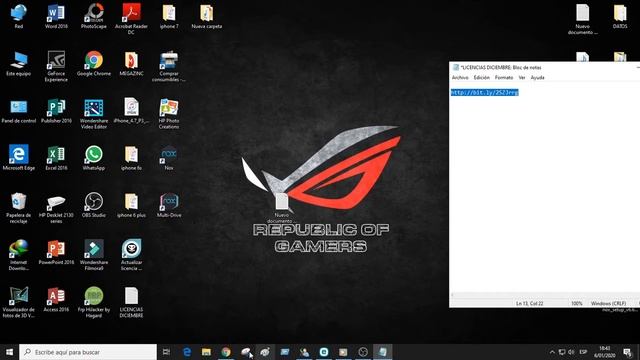Open Formato menu in Bloc de notas

point(504,78)
